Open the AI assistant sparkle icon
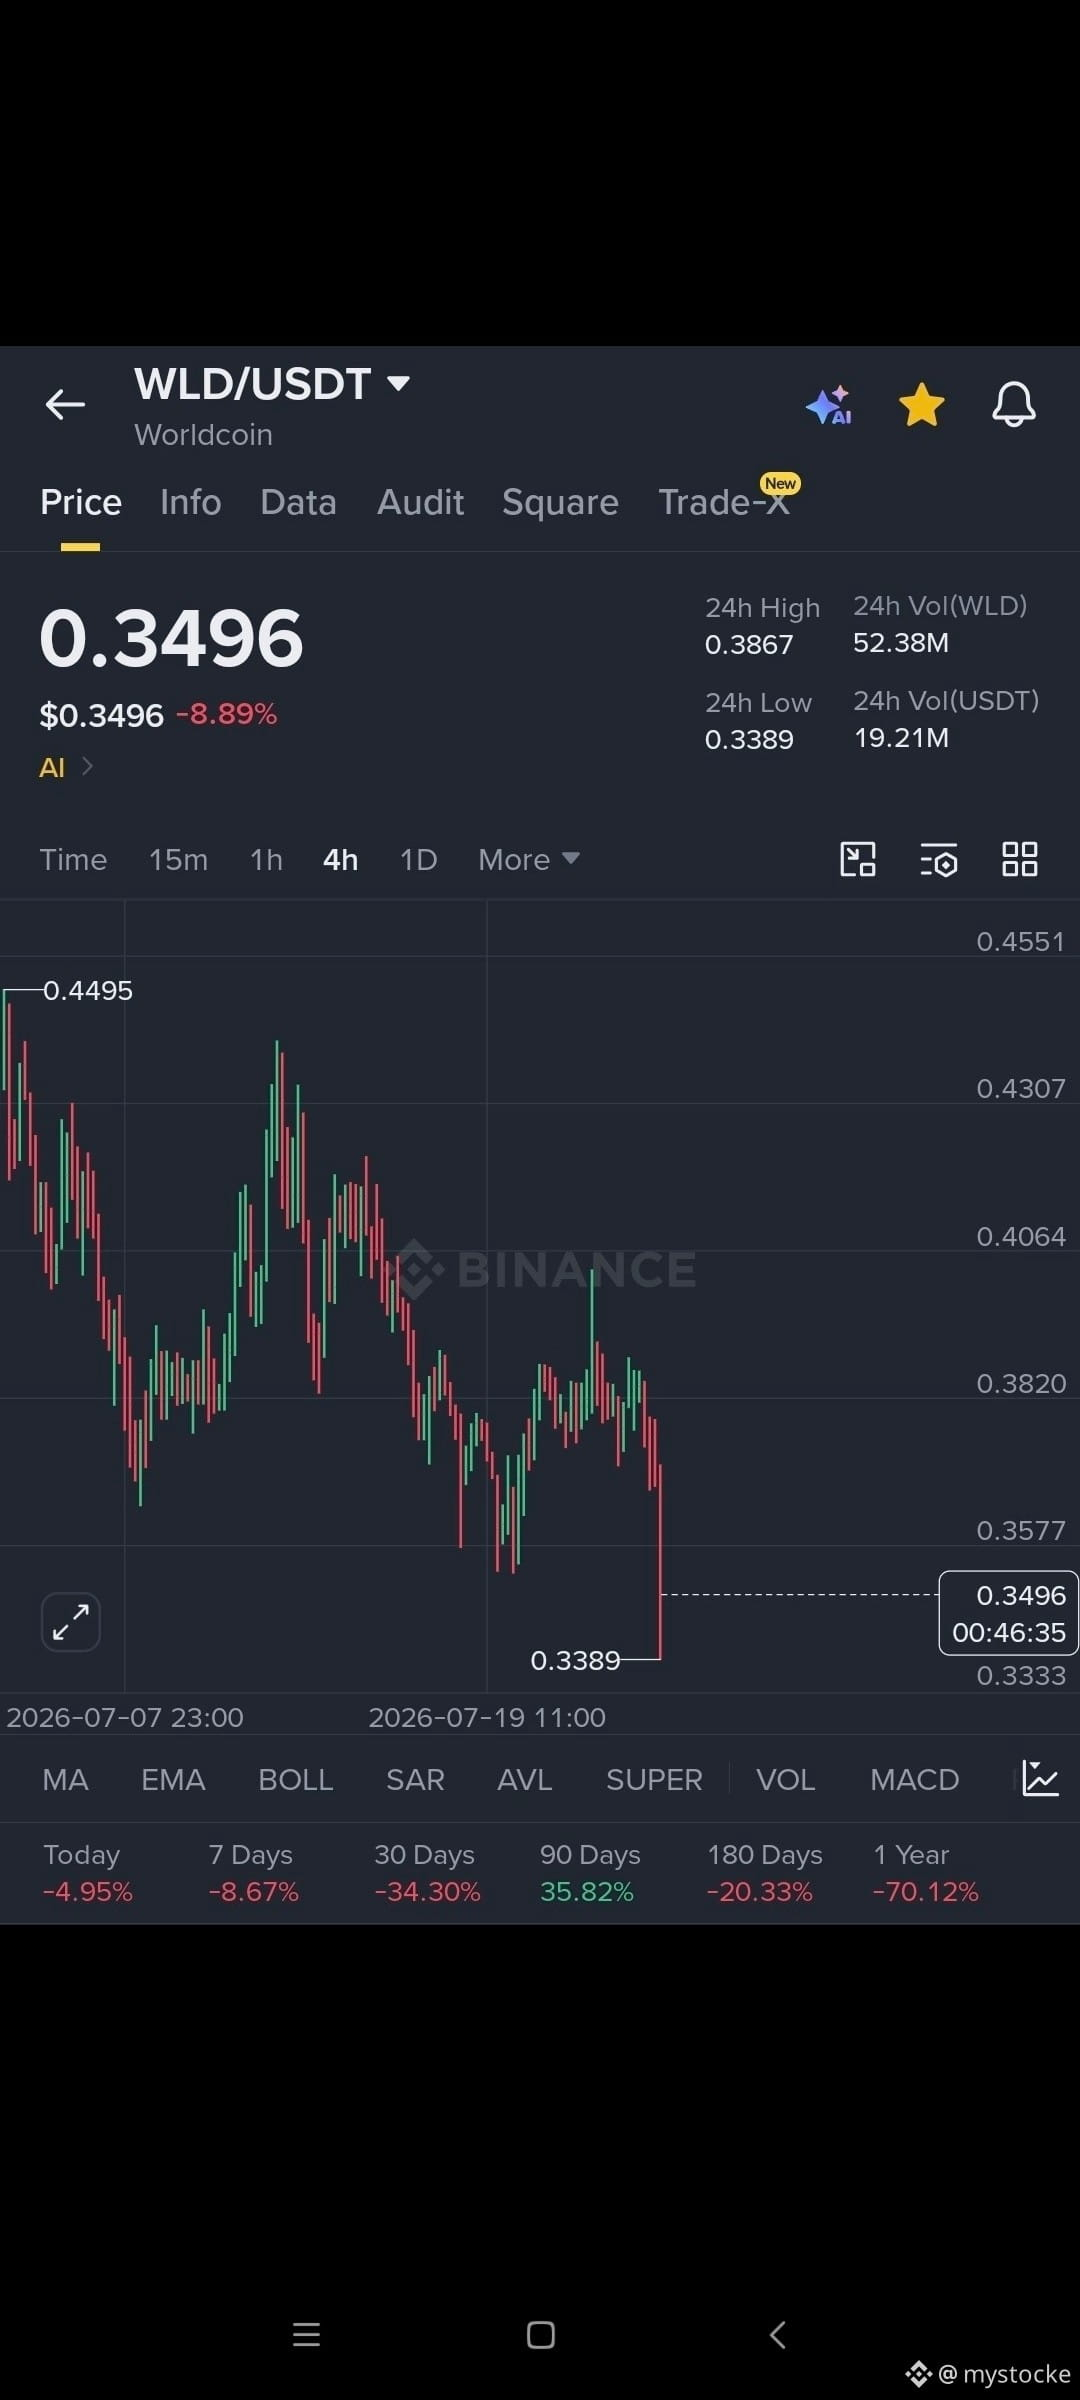This screenshot has width=1080, height=2400. pyautogui.click(x=829, y=405)
